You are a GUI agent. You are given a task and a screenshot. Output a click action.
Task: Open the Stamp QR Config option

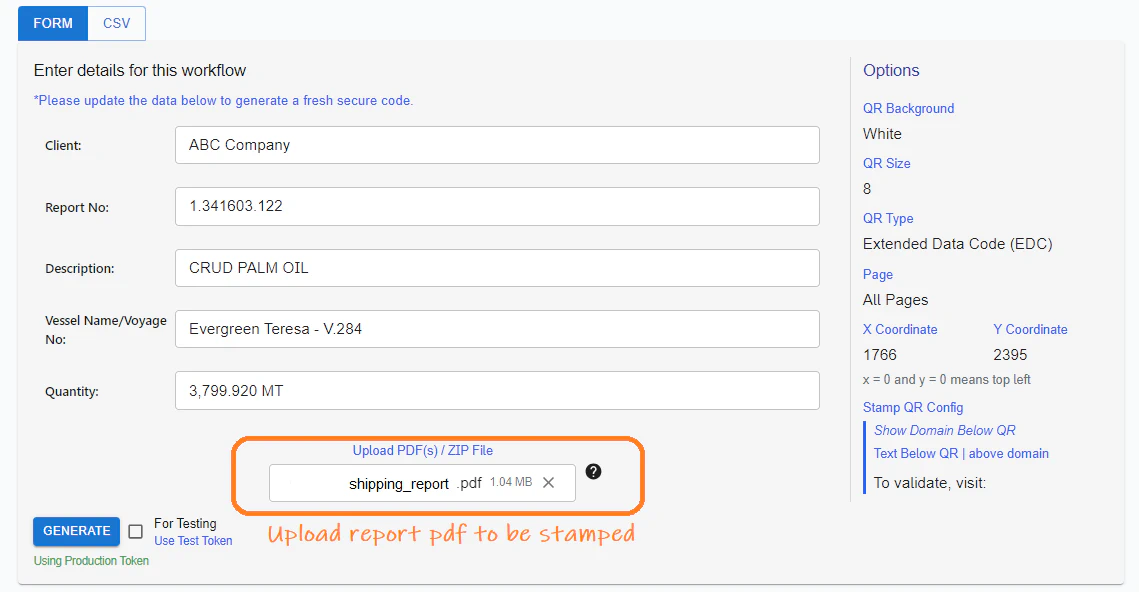tap(912, 407)
